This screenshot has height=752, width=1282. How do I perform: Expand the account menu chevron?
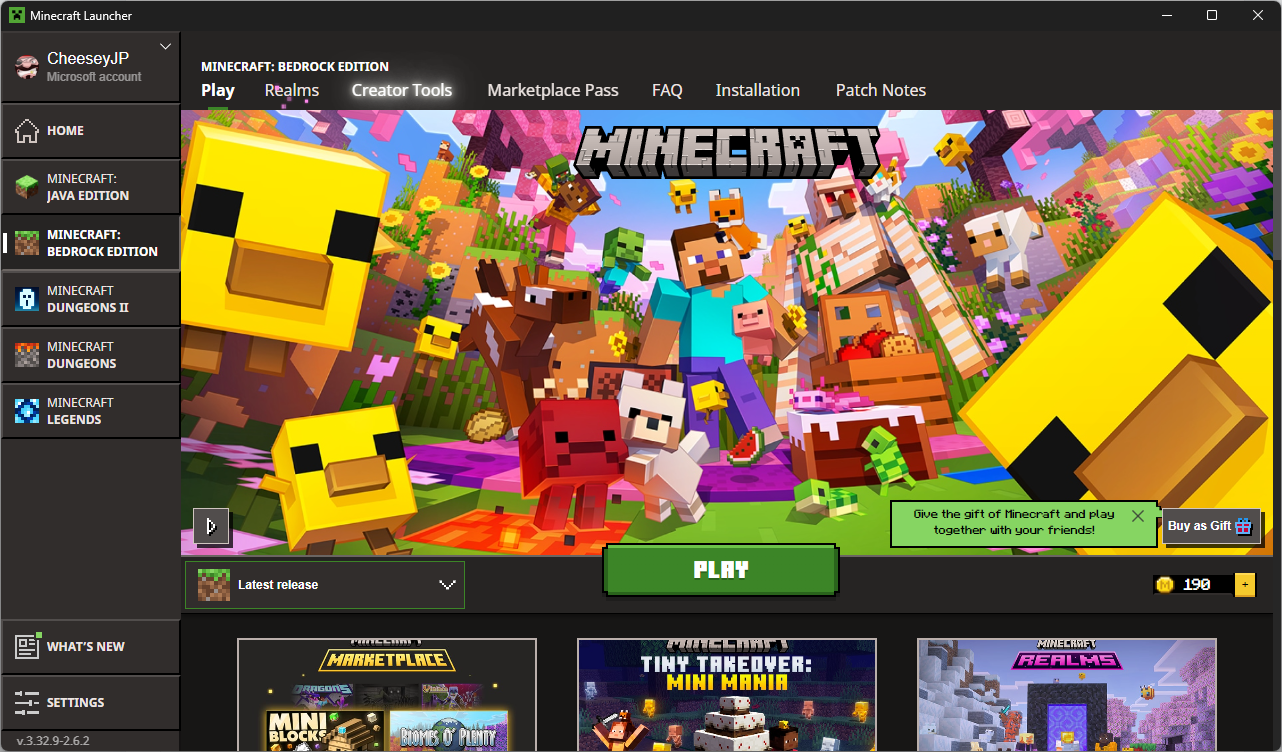(166, 46)
